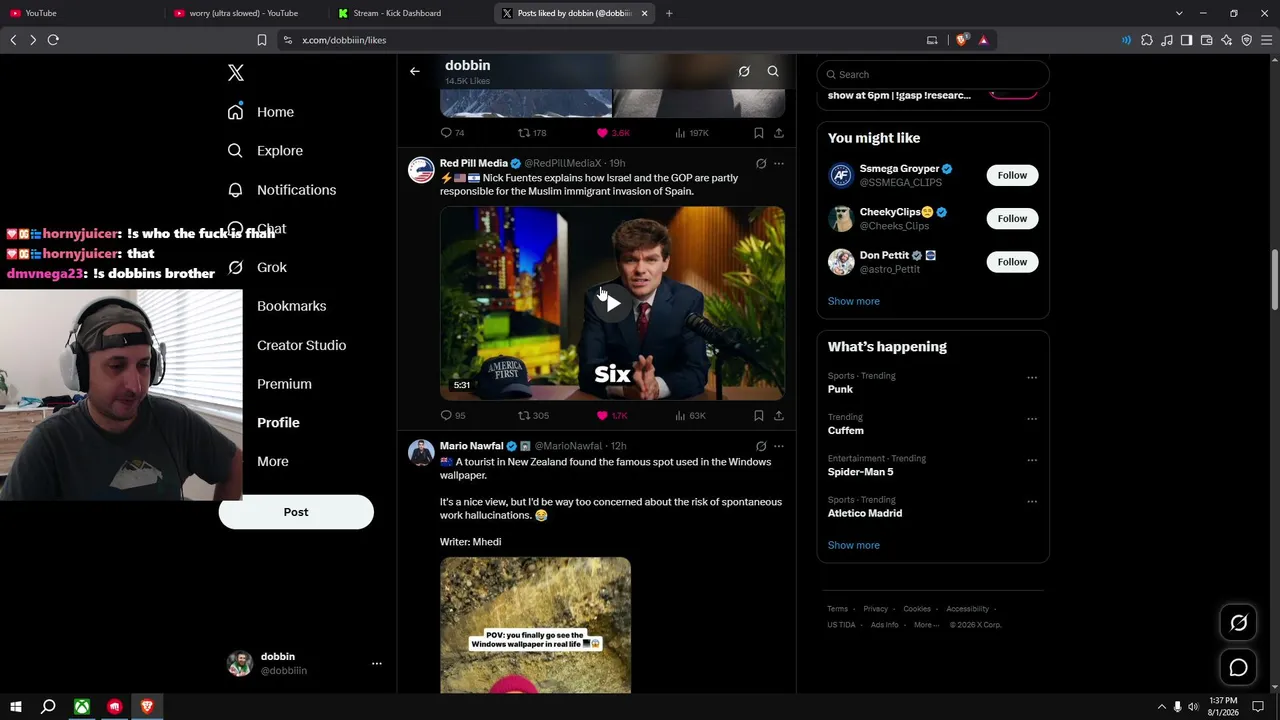Open Brave Rewards triangle icon
The width and height of the screenshot is (1280, 720).
coord(984,40)
